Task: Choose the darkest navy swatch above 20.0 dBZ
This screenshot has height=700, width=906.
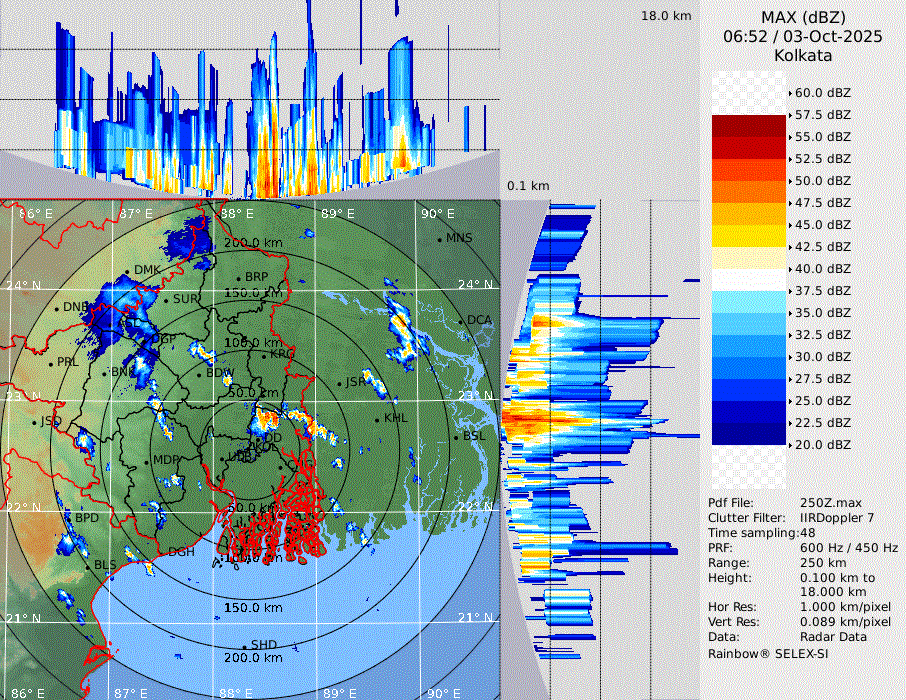Action: click(x=749, y=434)
